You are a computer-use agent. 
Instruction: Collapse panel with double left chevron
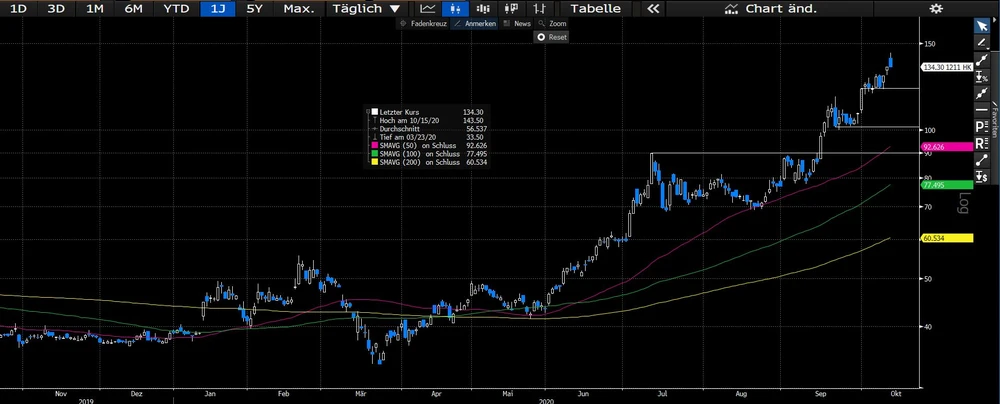[x=652, y=9]
